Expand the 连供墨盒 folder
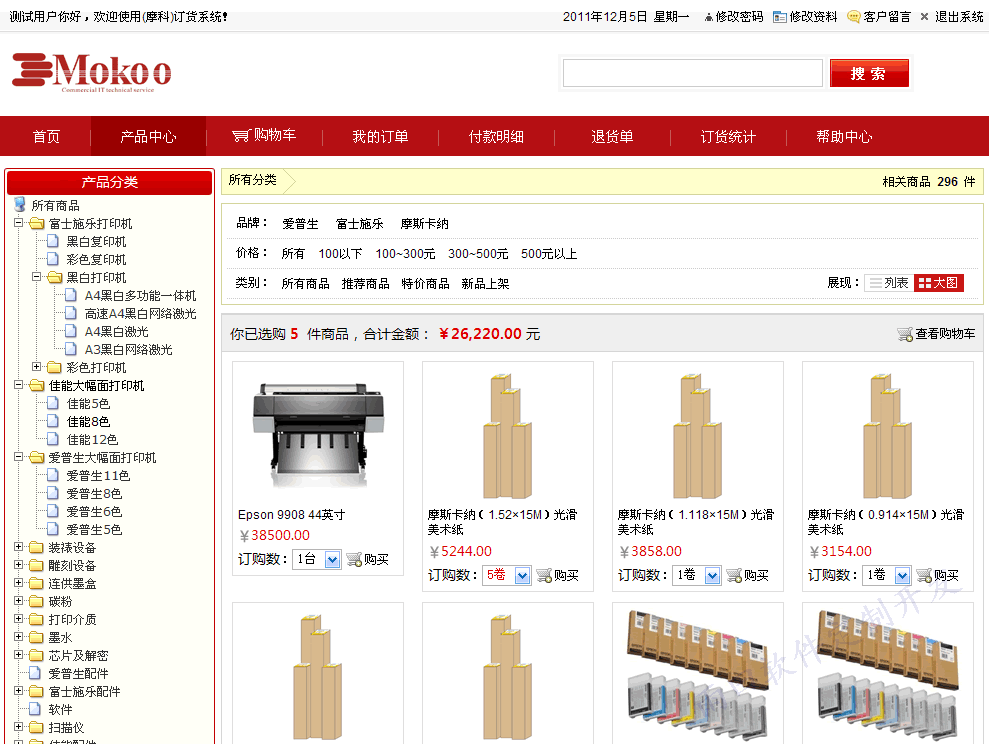The image size is (989, 744). 18,583
